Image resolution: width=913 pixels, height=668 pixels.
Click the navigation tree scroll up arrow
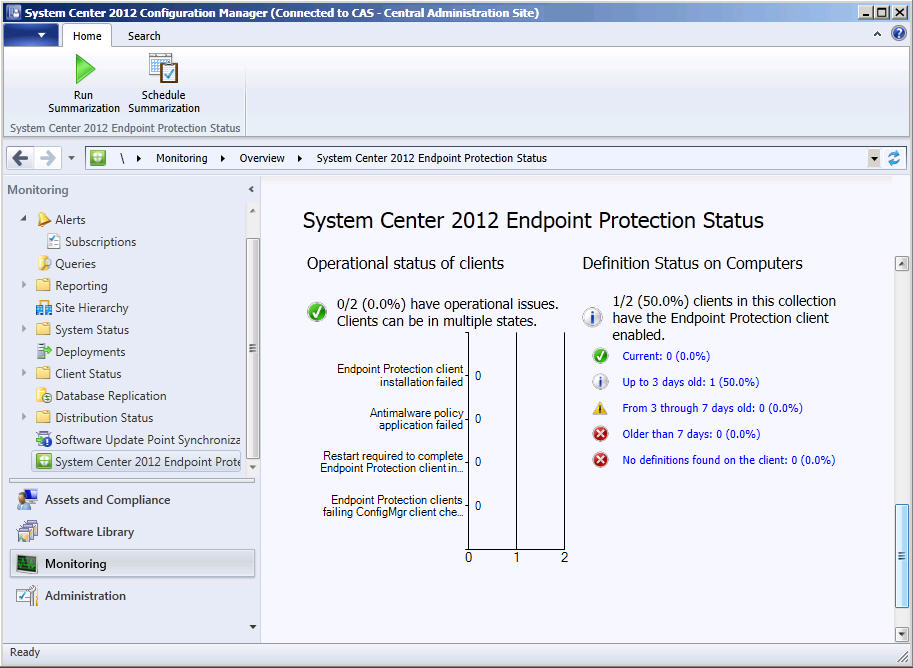pos(253,211)
